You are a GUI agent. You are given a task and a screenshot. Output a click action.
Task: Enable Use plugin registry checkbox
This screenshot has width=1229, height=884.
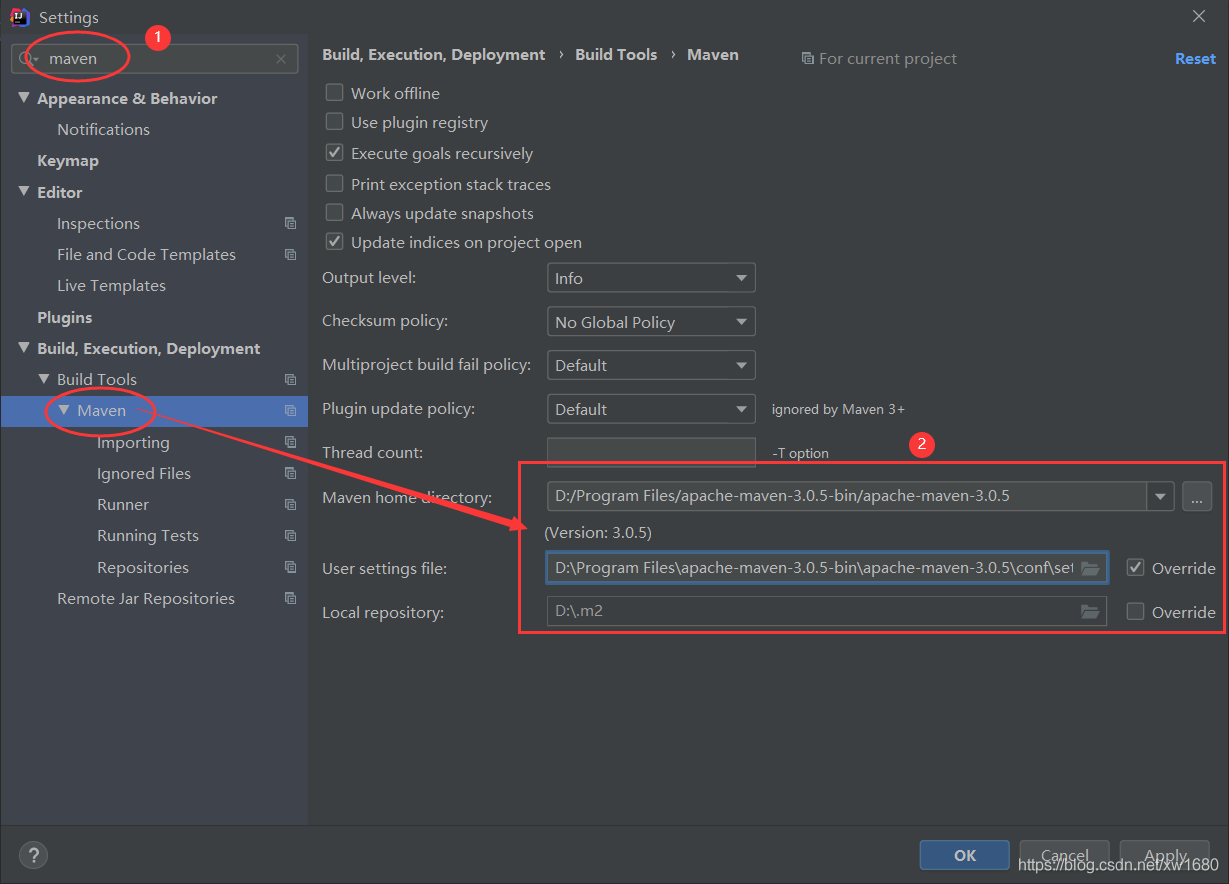[335, 122]
